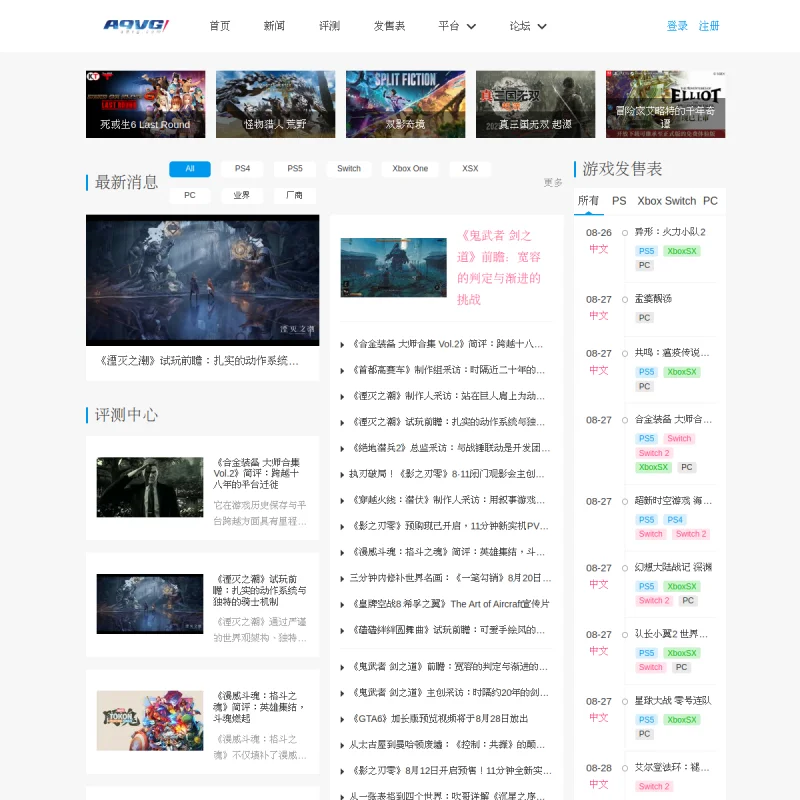Open the GTA6 加长版预览视频 news item
The image size is (800, 800).
point(439,719)
